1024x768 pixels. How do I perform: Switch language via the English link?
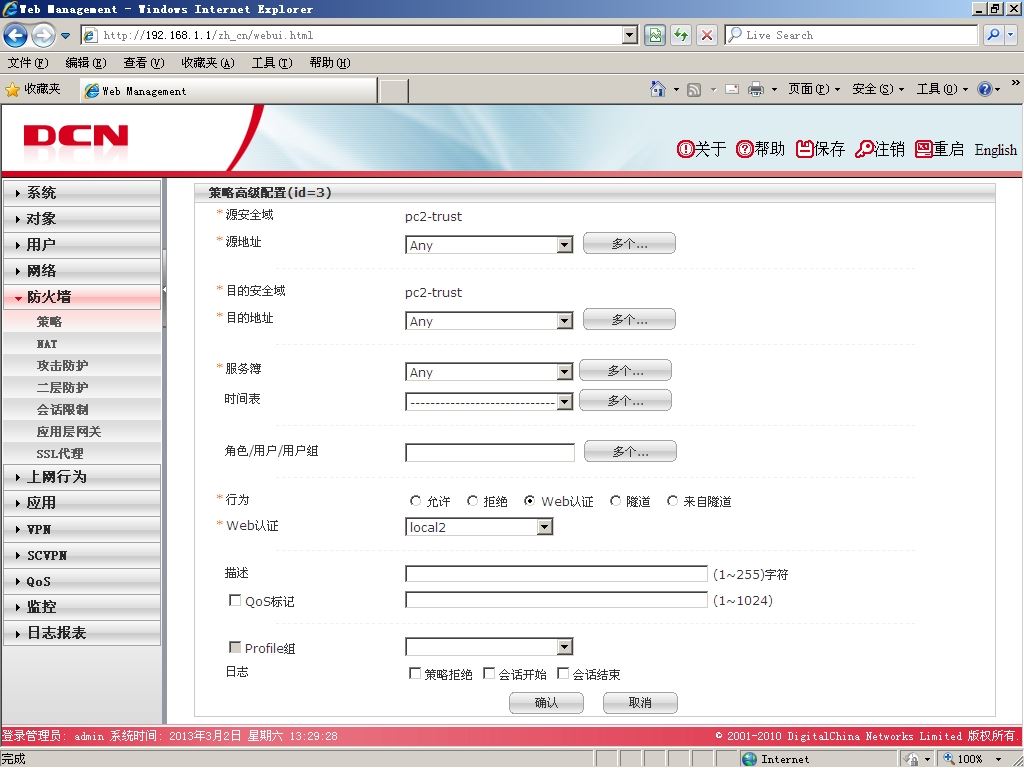coord(995,150)
